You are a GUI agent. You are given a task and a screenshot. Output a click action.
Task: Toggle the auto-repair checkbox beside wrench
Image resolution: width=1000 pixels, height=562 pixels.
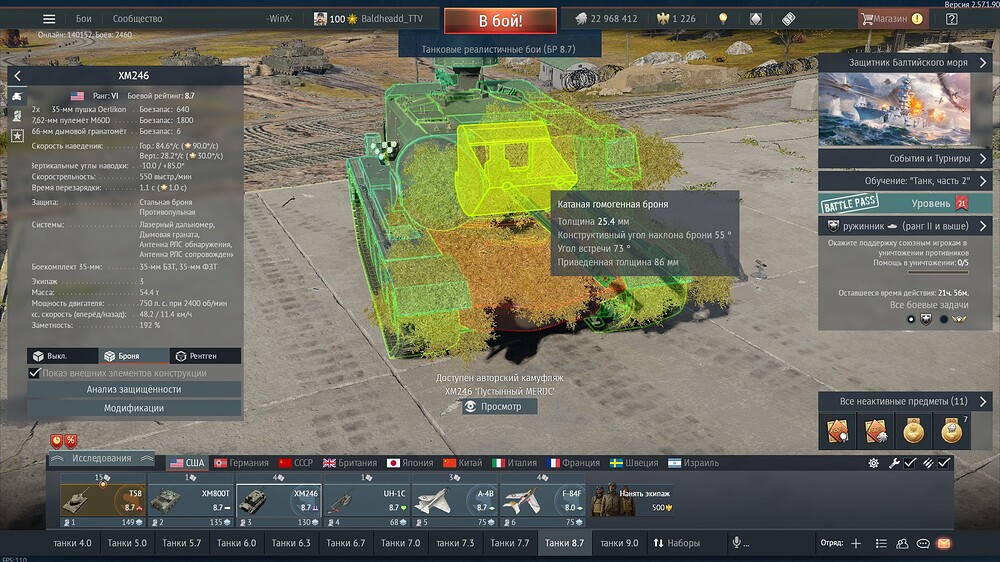point(909,463)
